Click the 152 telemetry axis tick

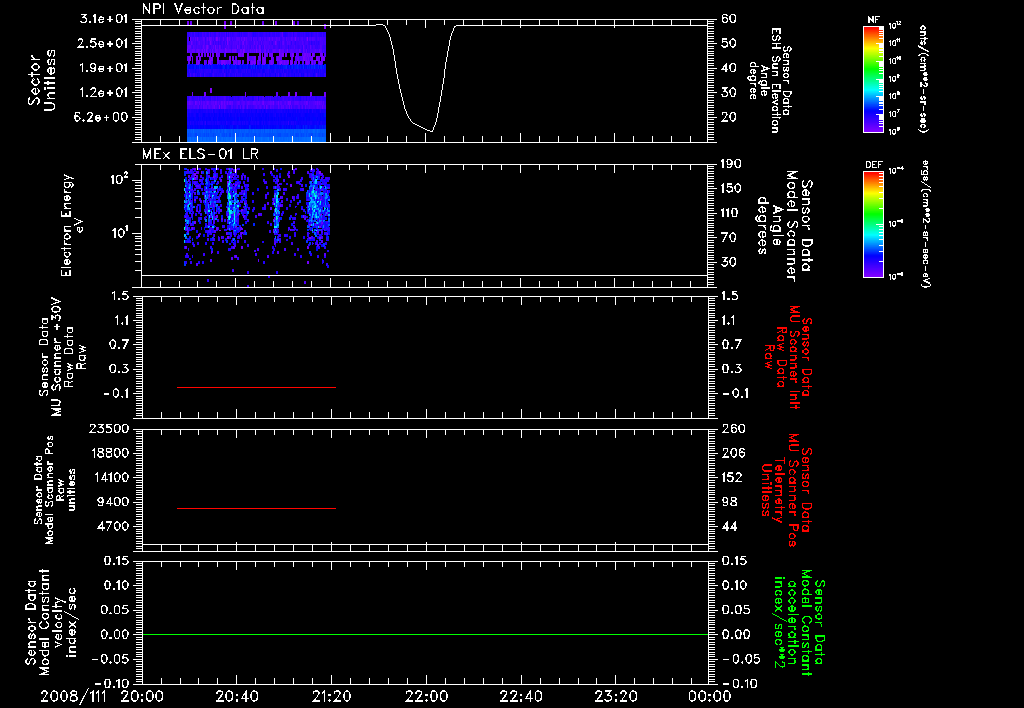[732, 477]
